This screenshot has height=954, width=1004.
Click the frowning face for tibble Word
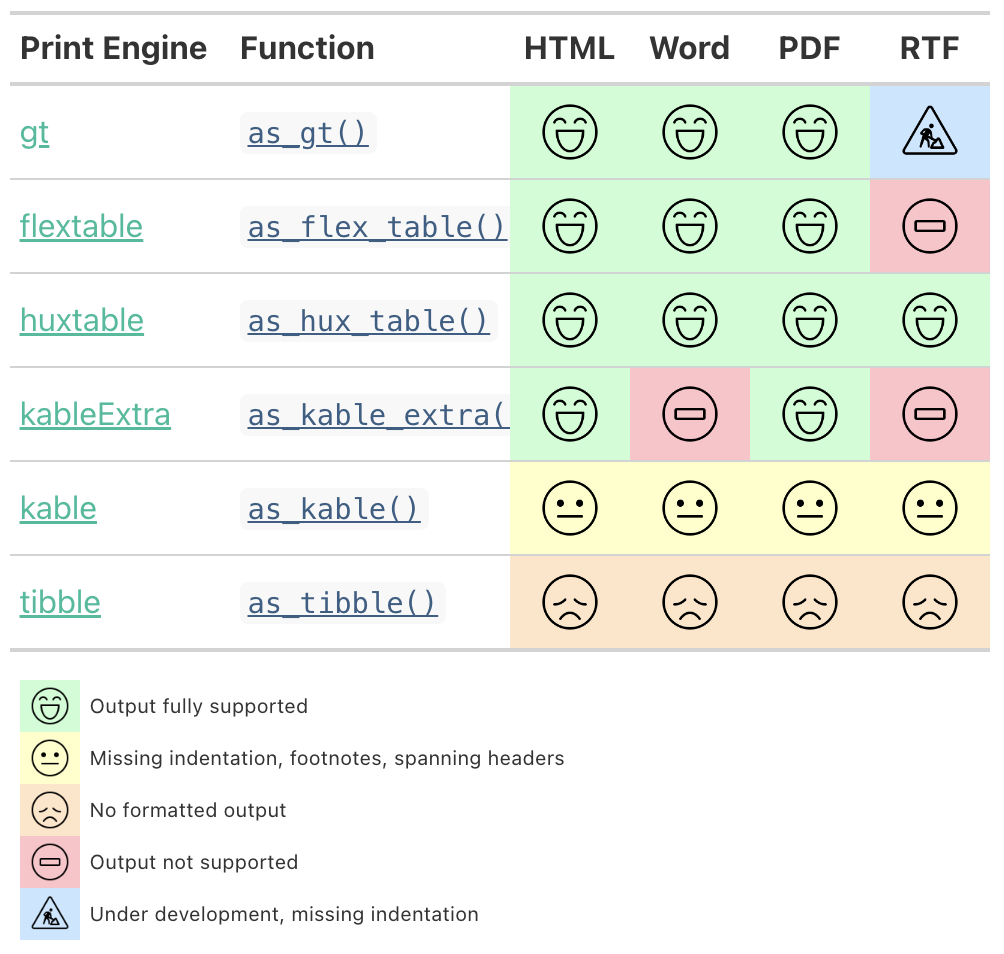(x=690, y=603)
